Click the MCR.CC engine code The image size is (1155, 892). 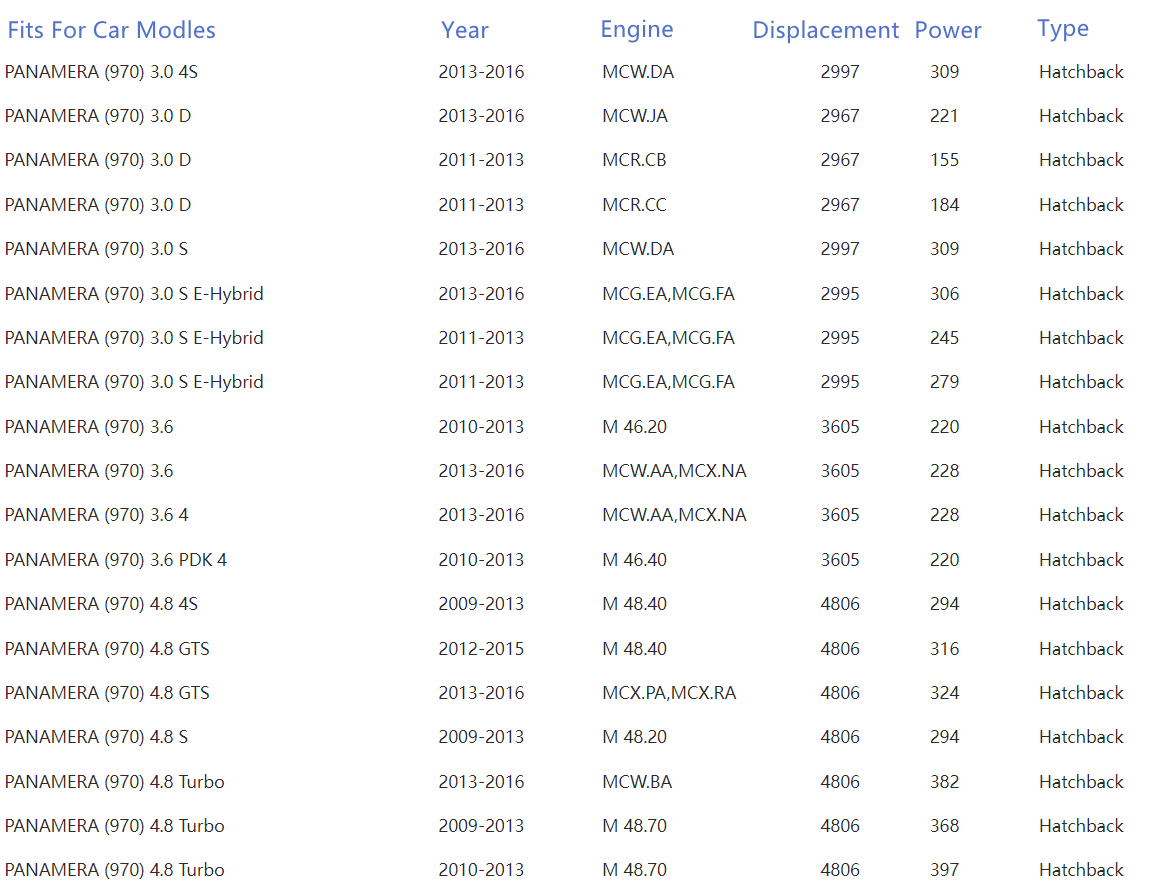pos(634,205)
